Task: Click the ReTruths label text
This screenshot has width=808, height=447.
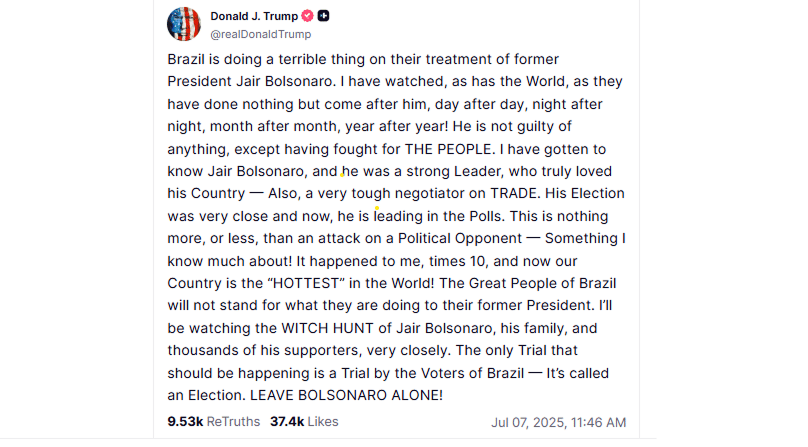Action: click(233, 422)
